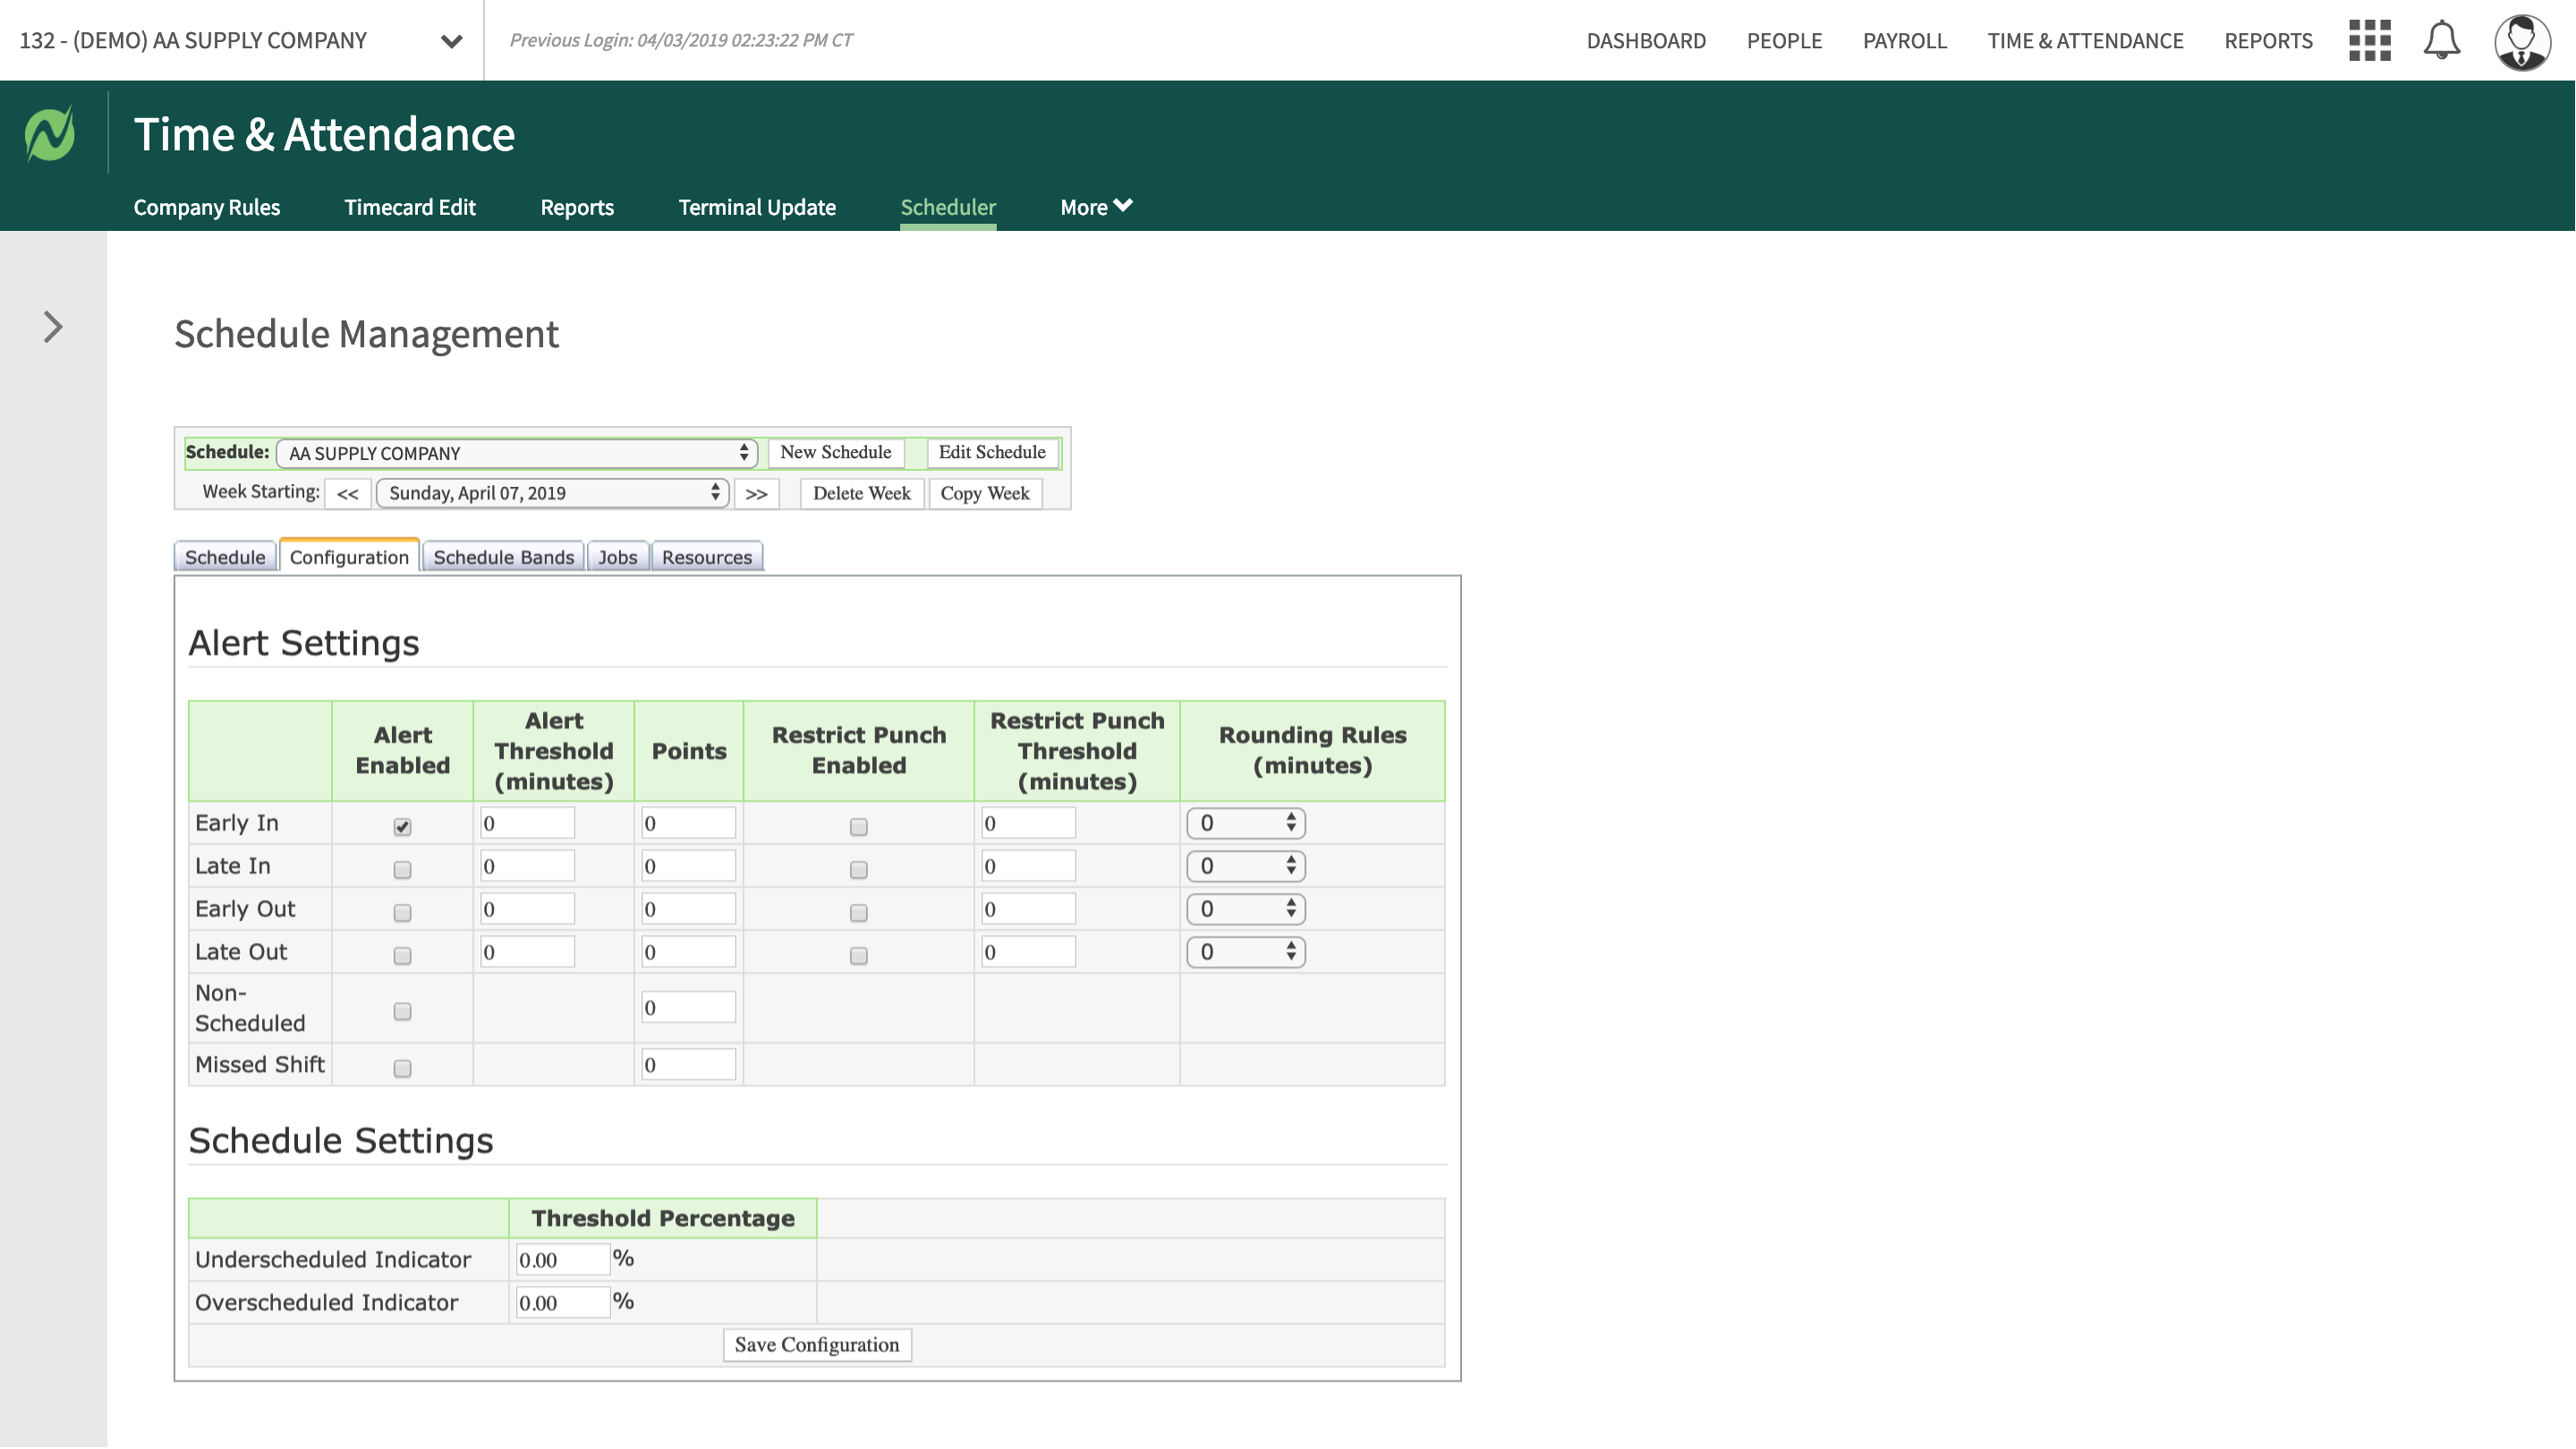Screen dimensions: 2576x1449
Task: Open the Week Starting date dropdown
Action: (x=552, y=493)
